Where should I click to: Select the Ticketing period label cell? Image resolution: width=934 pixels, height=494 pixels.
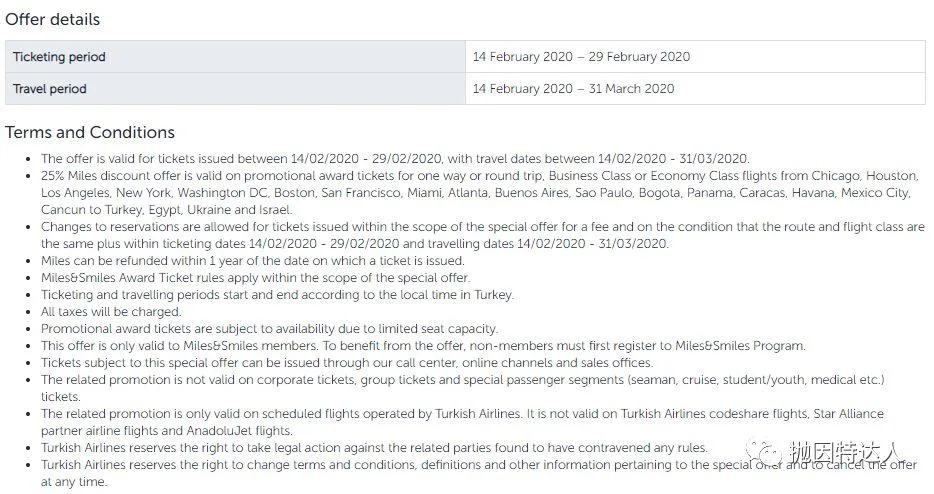235,57
